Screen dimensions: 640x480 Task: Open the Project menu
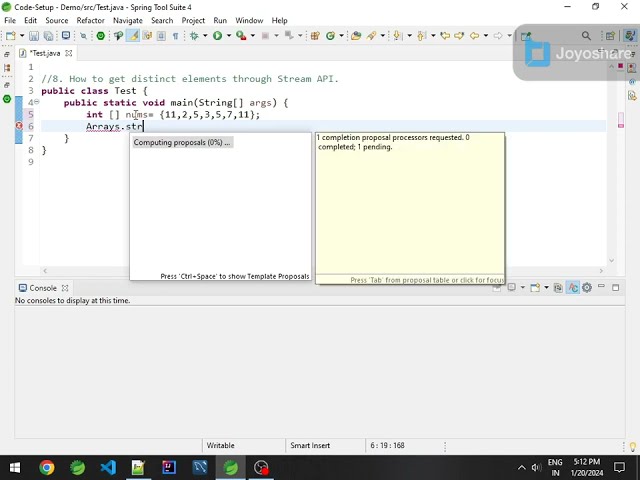click(x=193, y=20)
